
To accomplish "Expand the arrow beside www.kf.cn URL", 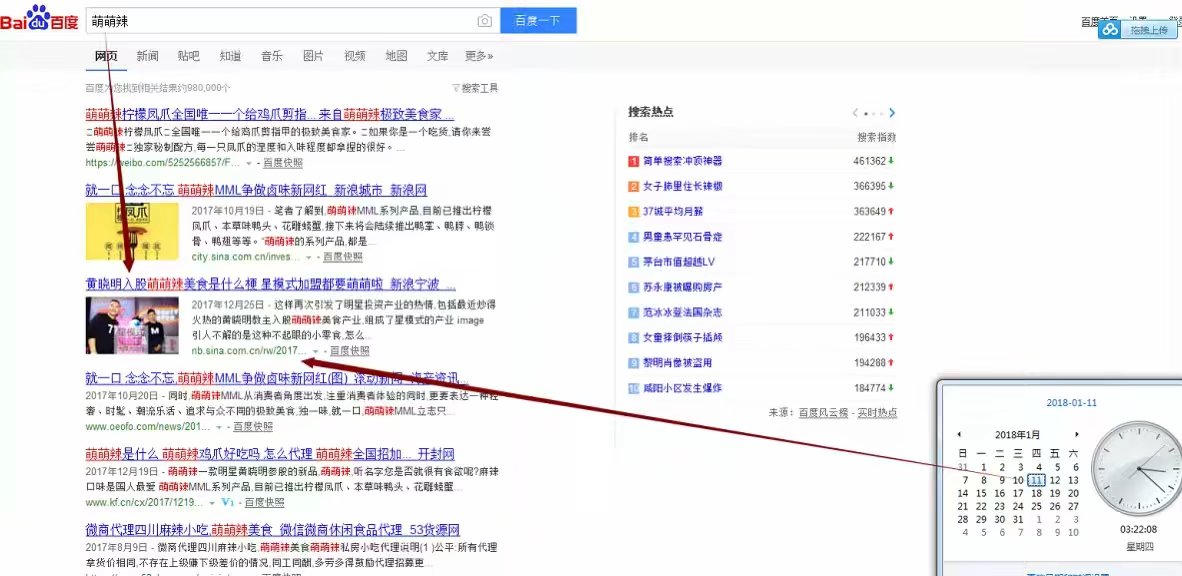I will coord(213,502).
